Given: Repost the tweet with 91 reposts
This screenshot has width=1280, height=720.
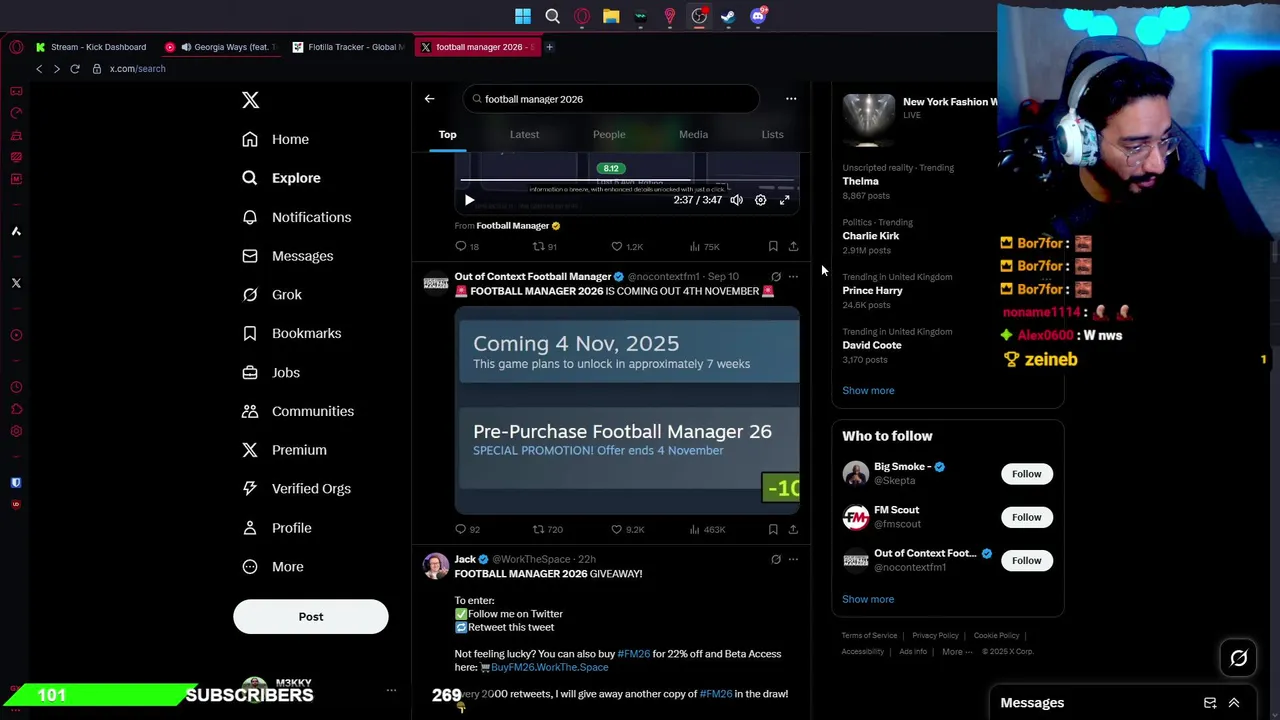Looking at the screenshot, I should (x=545, y=246).
